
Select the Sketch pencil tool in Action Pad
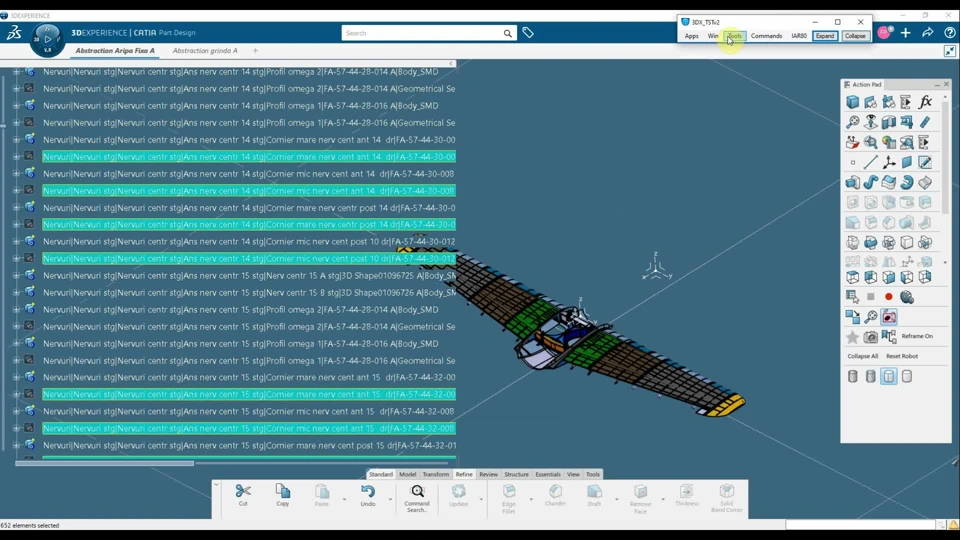point(925,162)
